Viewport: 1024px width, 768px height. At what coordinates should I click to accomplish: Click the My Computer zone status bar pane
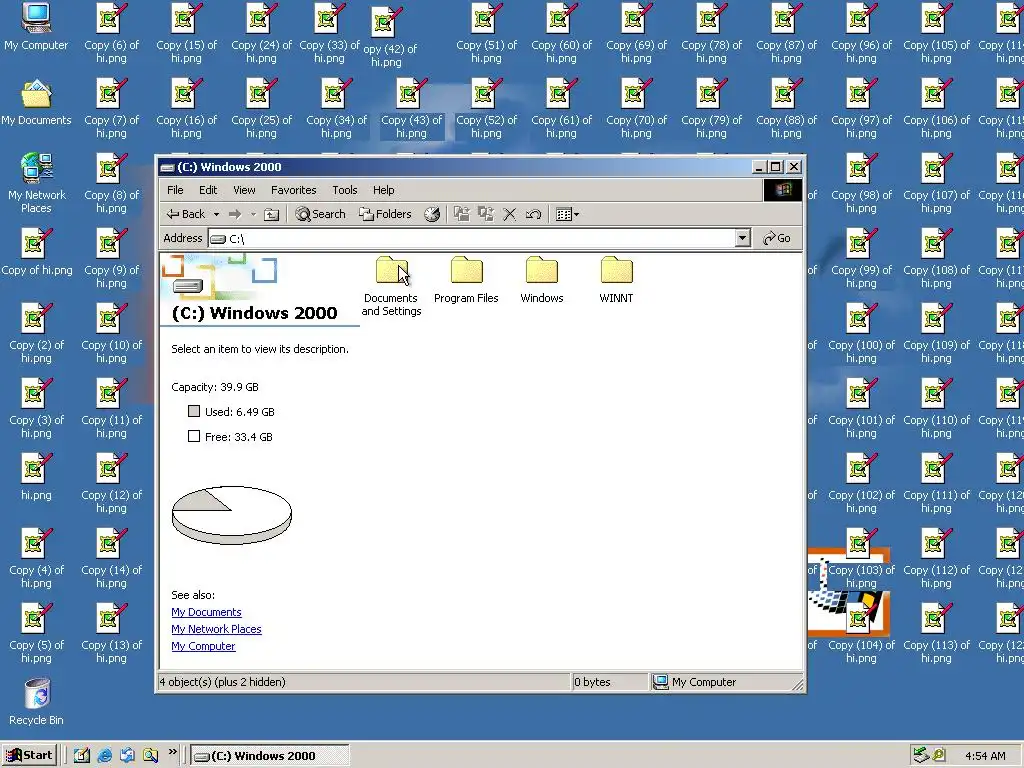click(x=727, y=682)
